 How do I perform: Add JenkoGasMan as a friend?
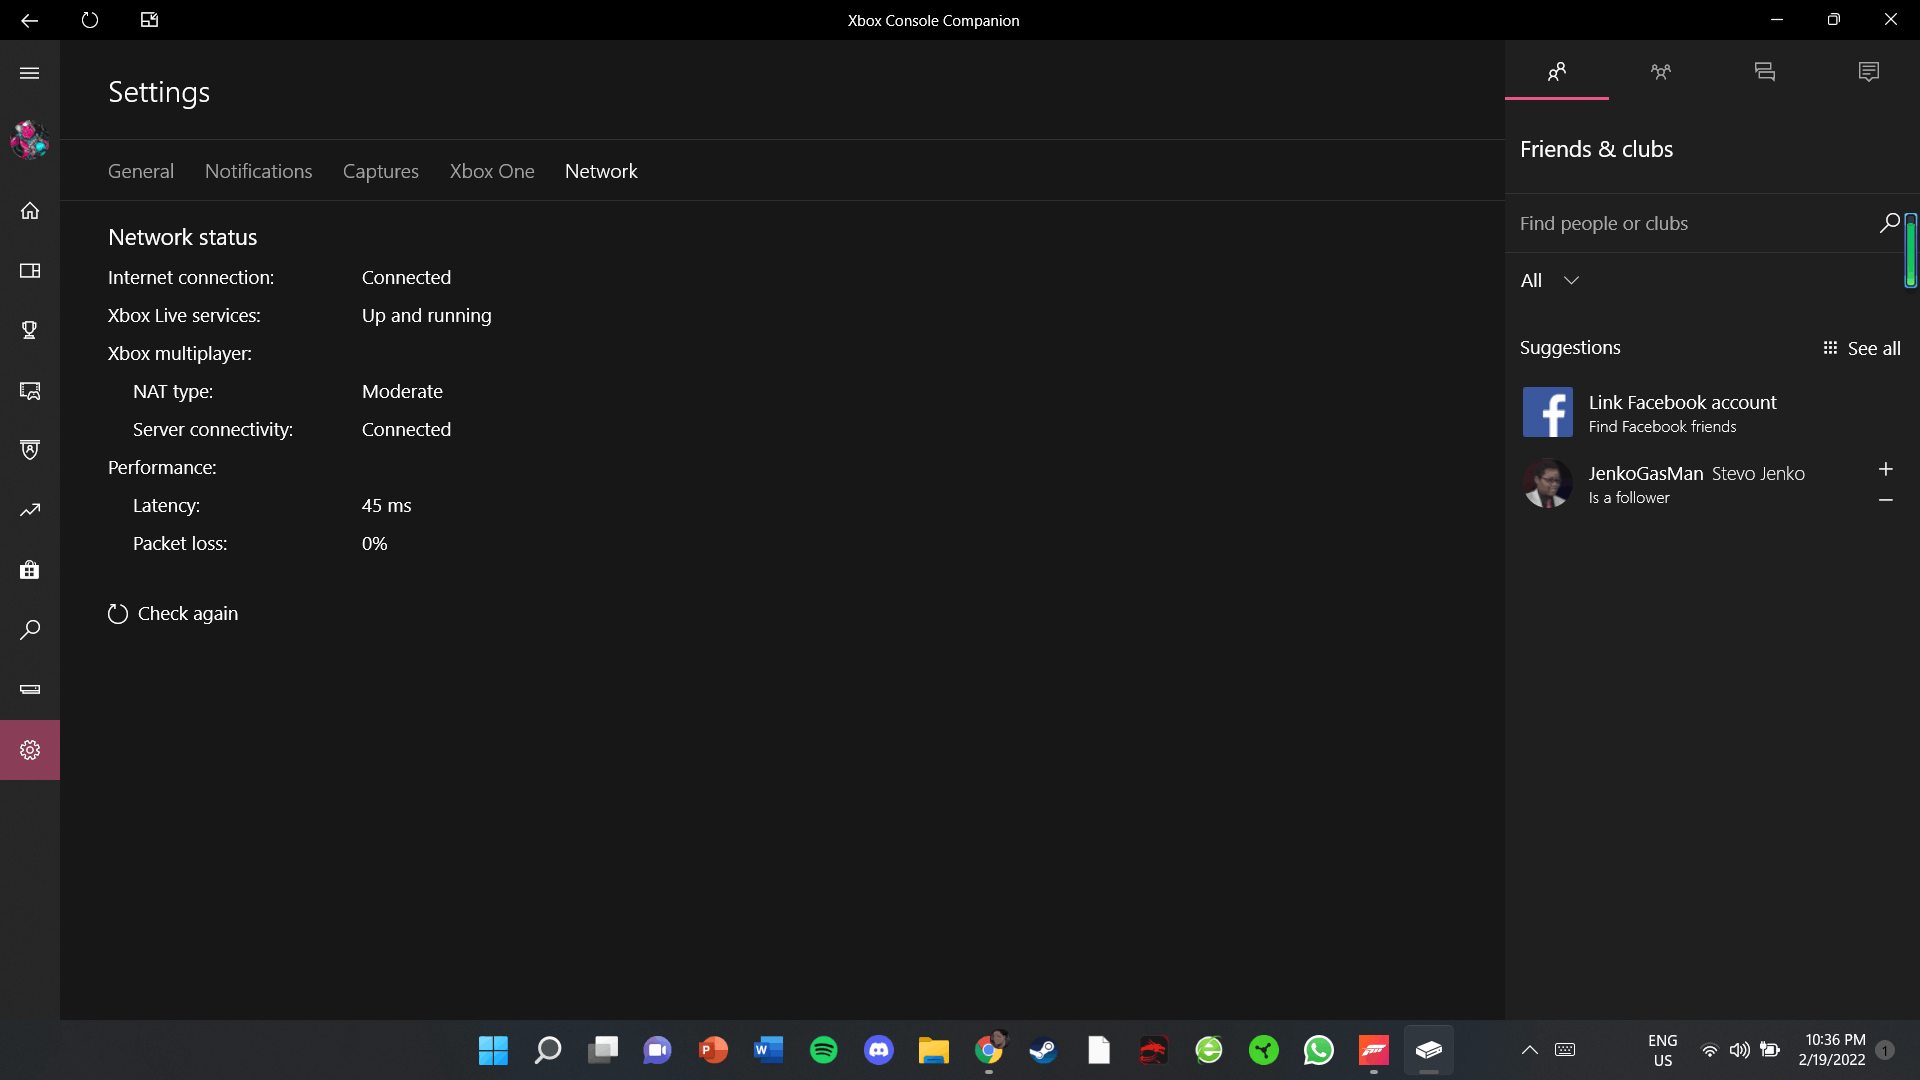1886,469
